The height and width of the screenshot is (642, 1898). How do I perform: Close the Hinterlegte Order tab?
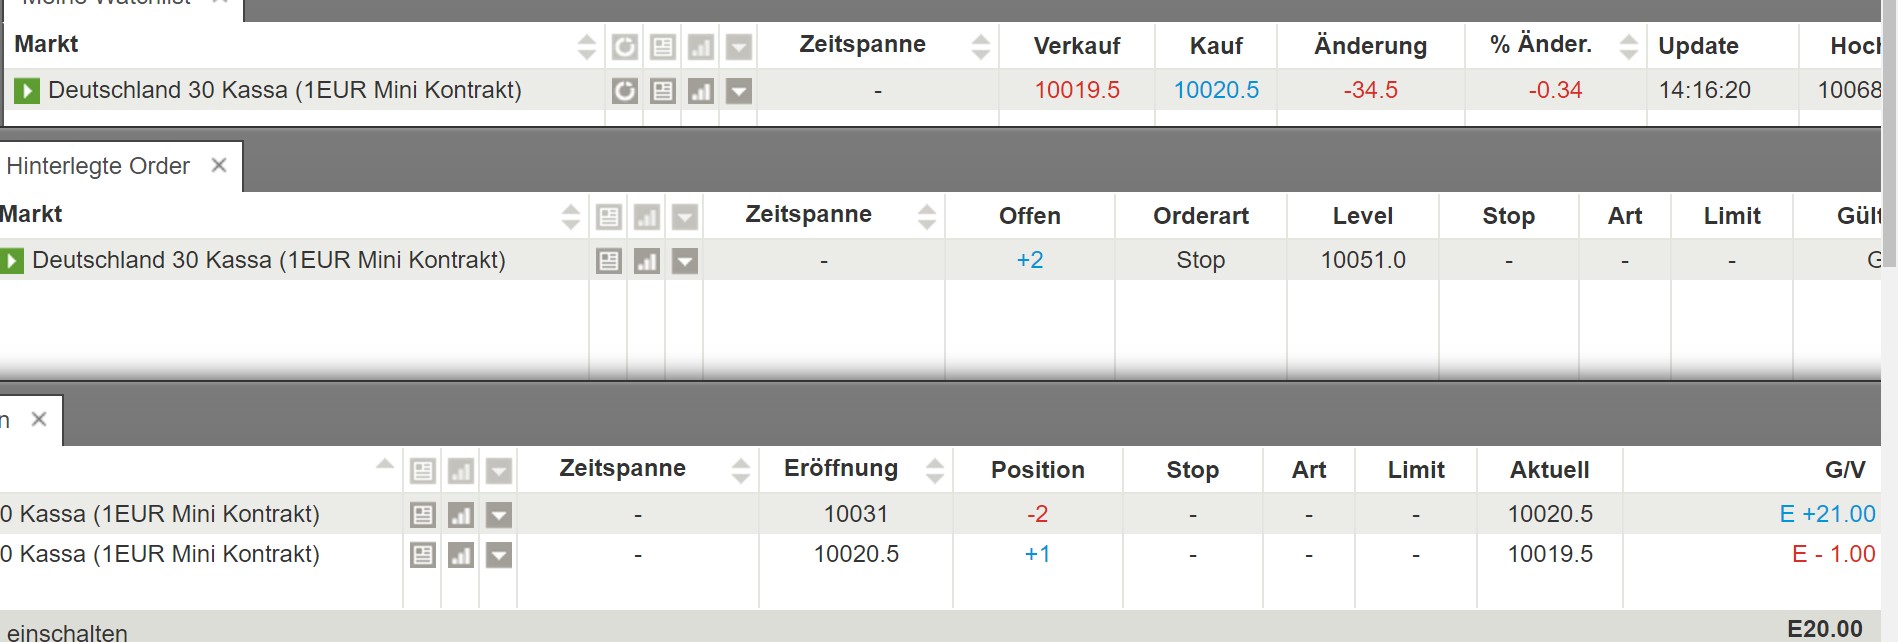(x=219, y=165)
